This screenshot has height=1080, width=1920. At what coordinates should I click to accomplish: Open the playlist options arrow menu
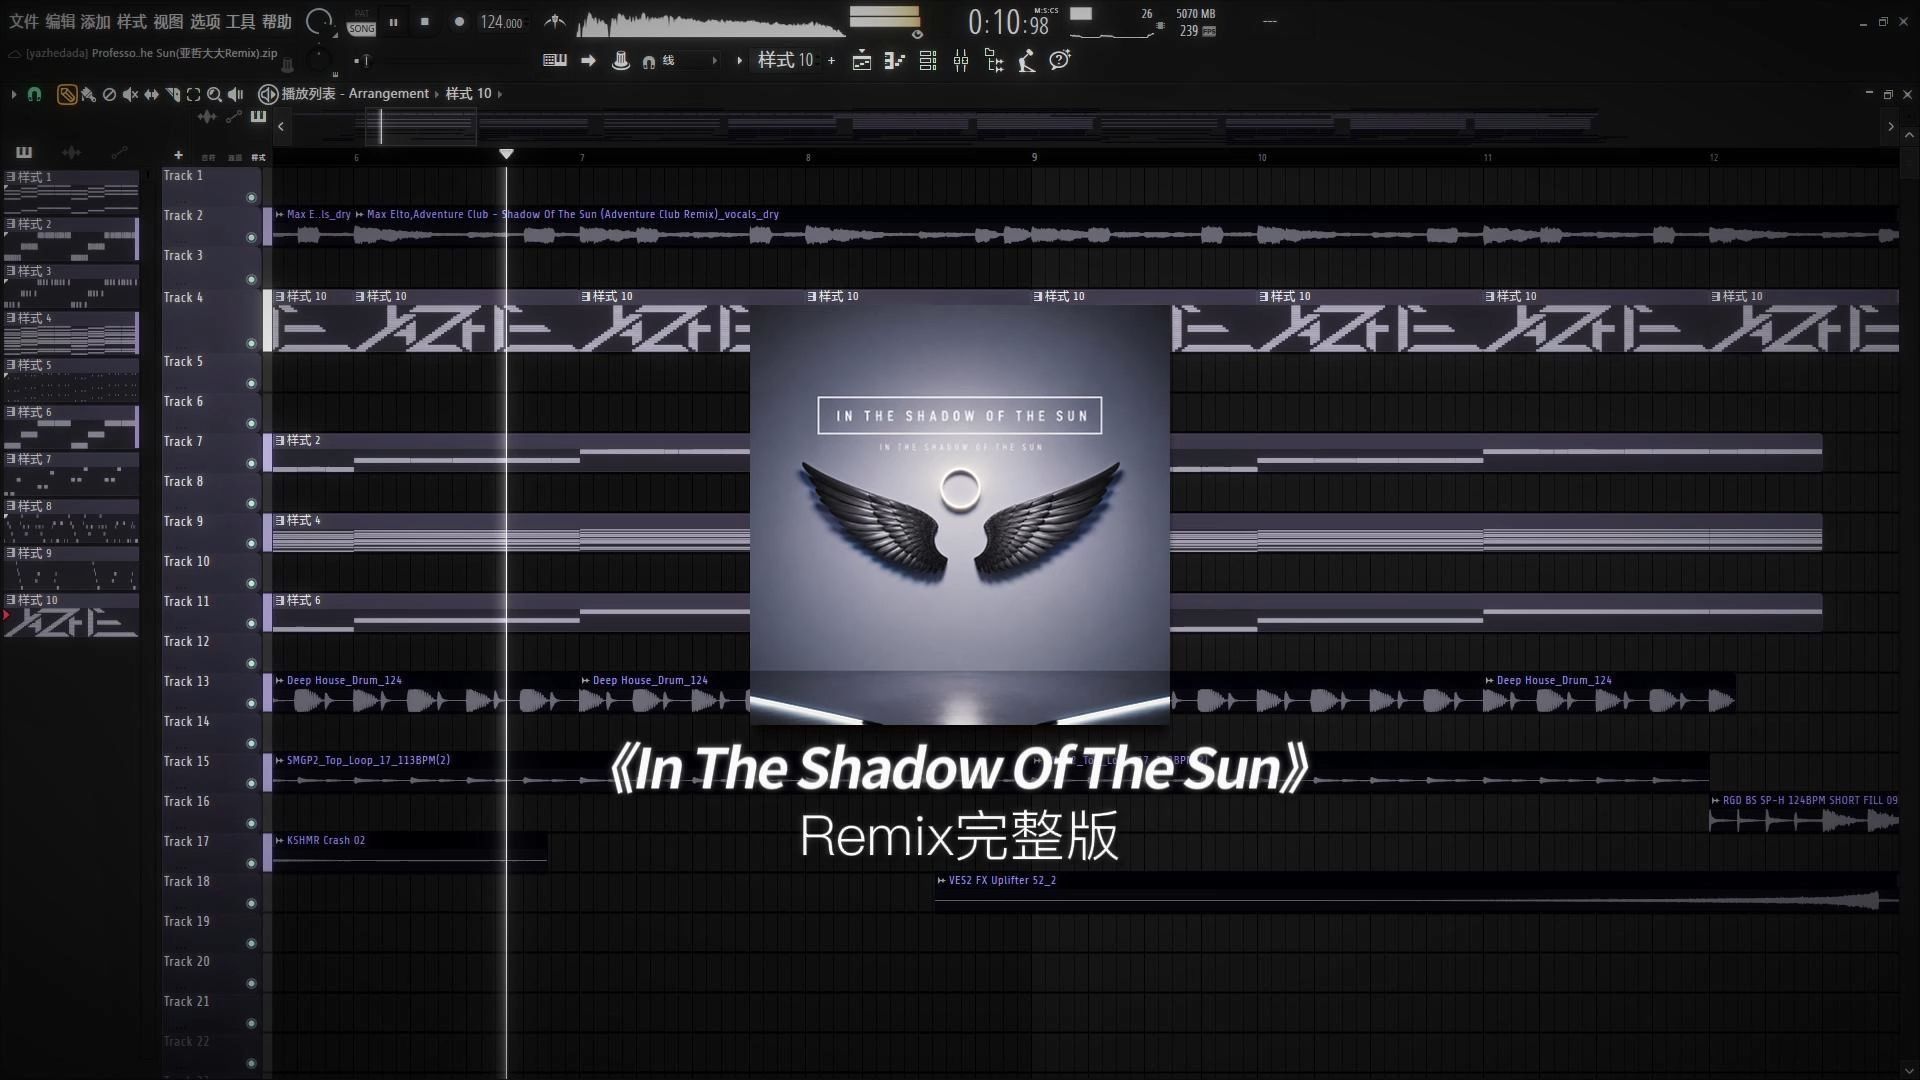pyautogui.click(x=13, y=94)
